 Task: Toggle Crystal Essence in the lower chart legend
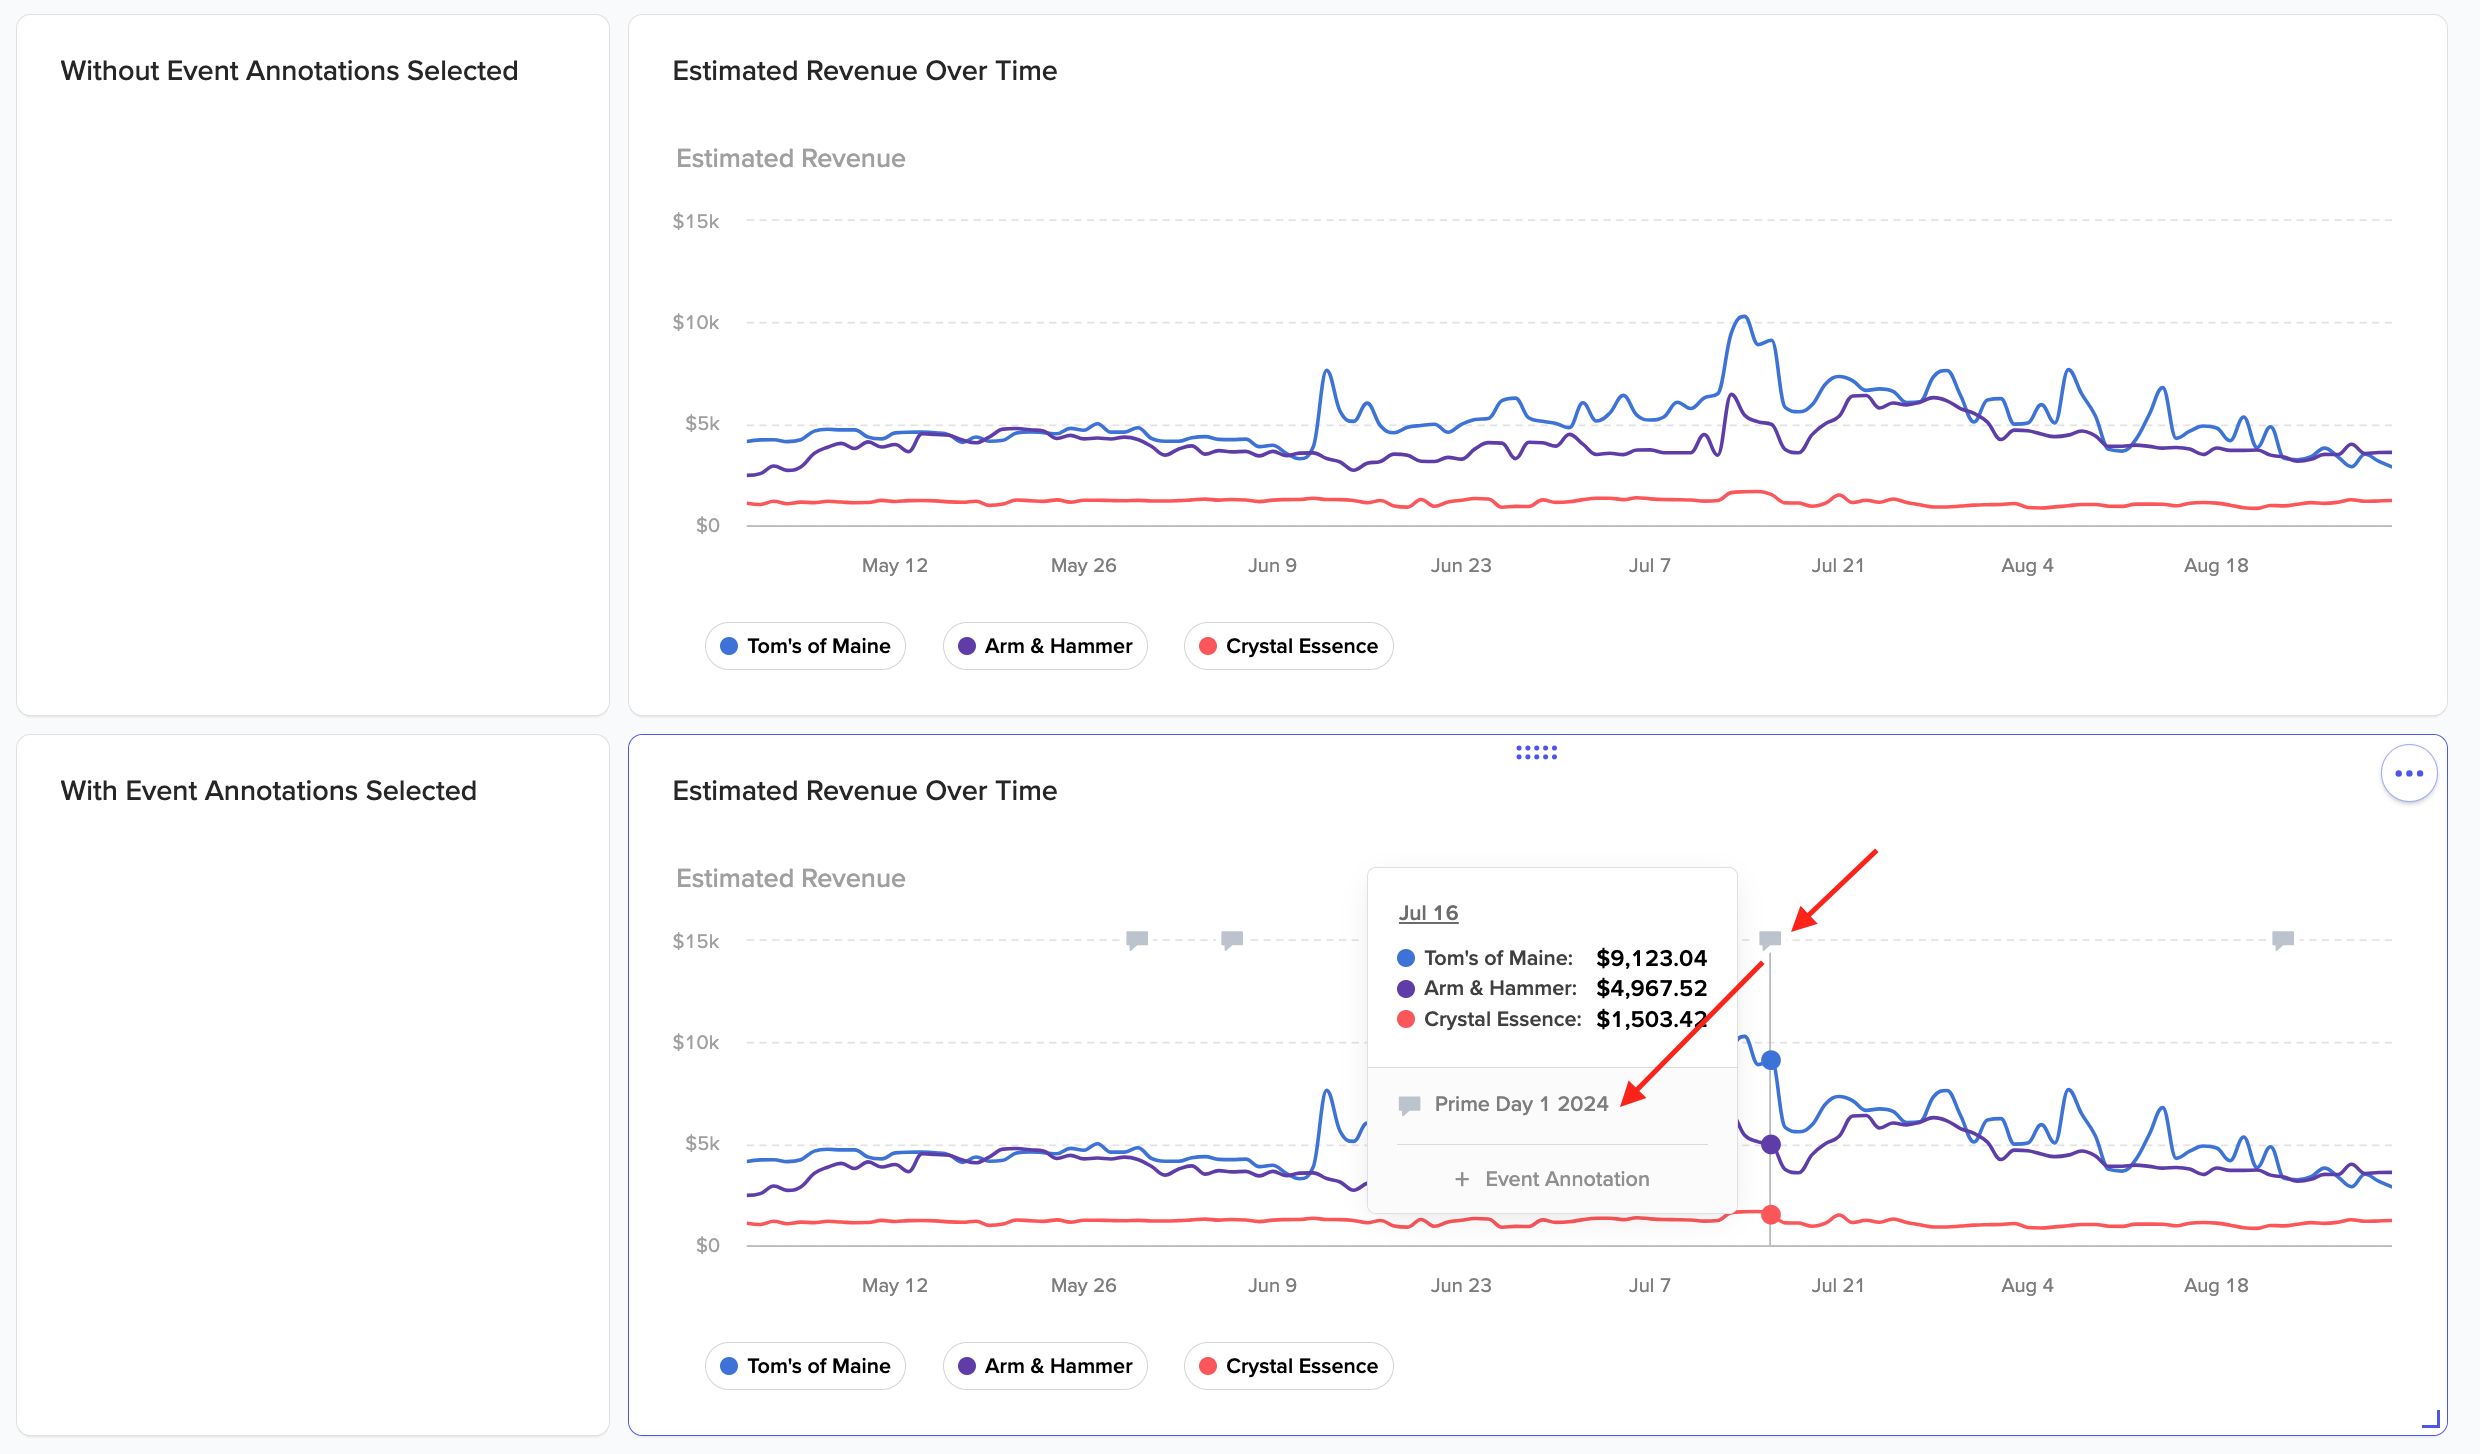[x=1288, y=1366]
